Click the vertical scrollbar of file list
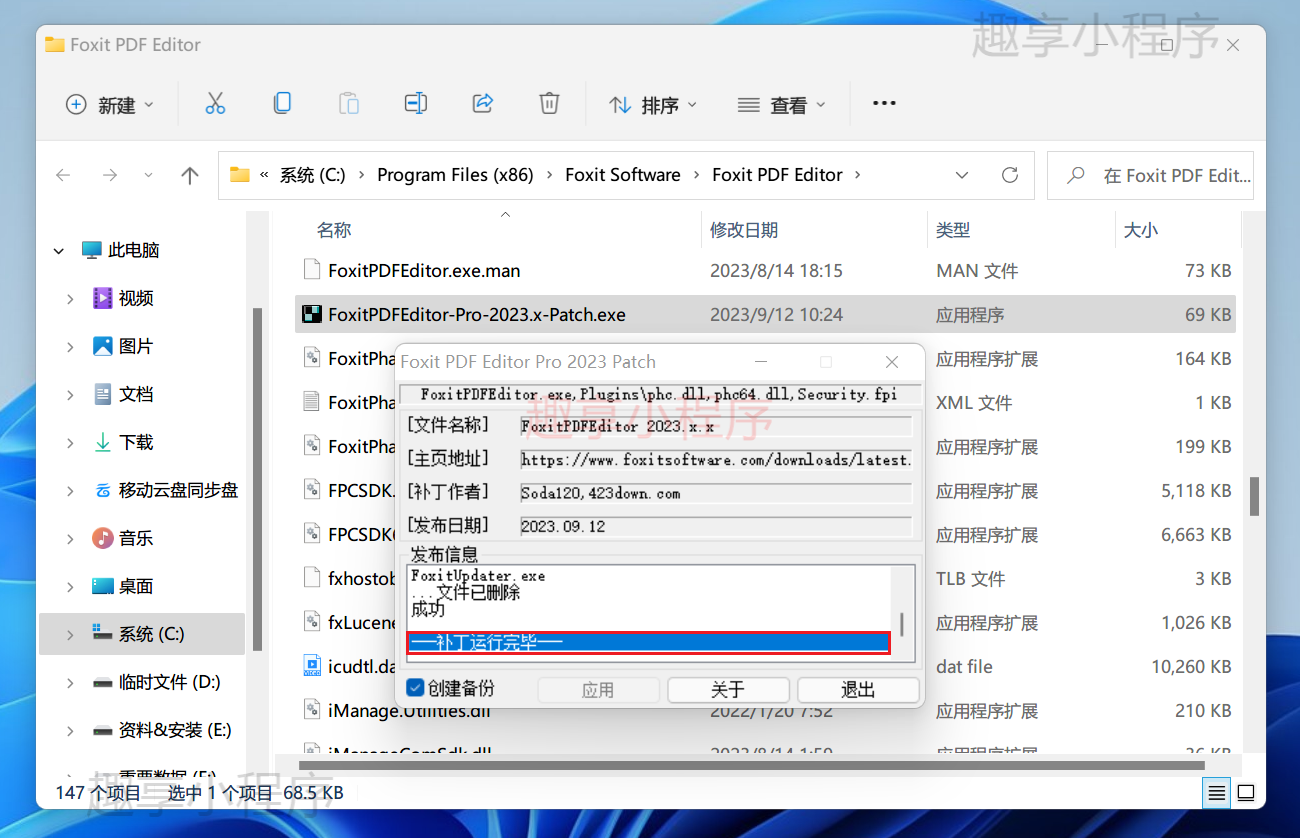 tap(1253, 496)
